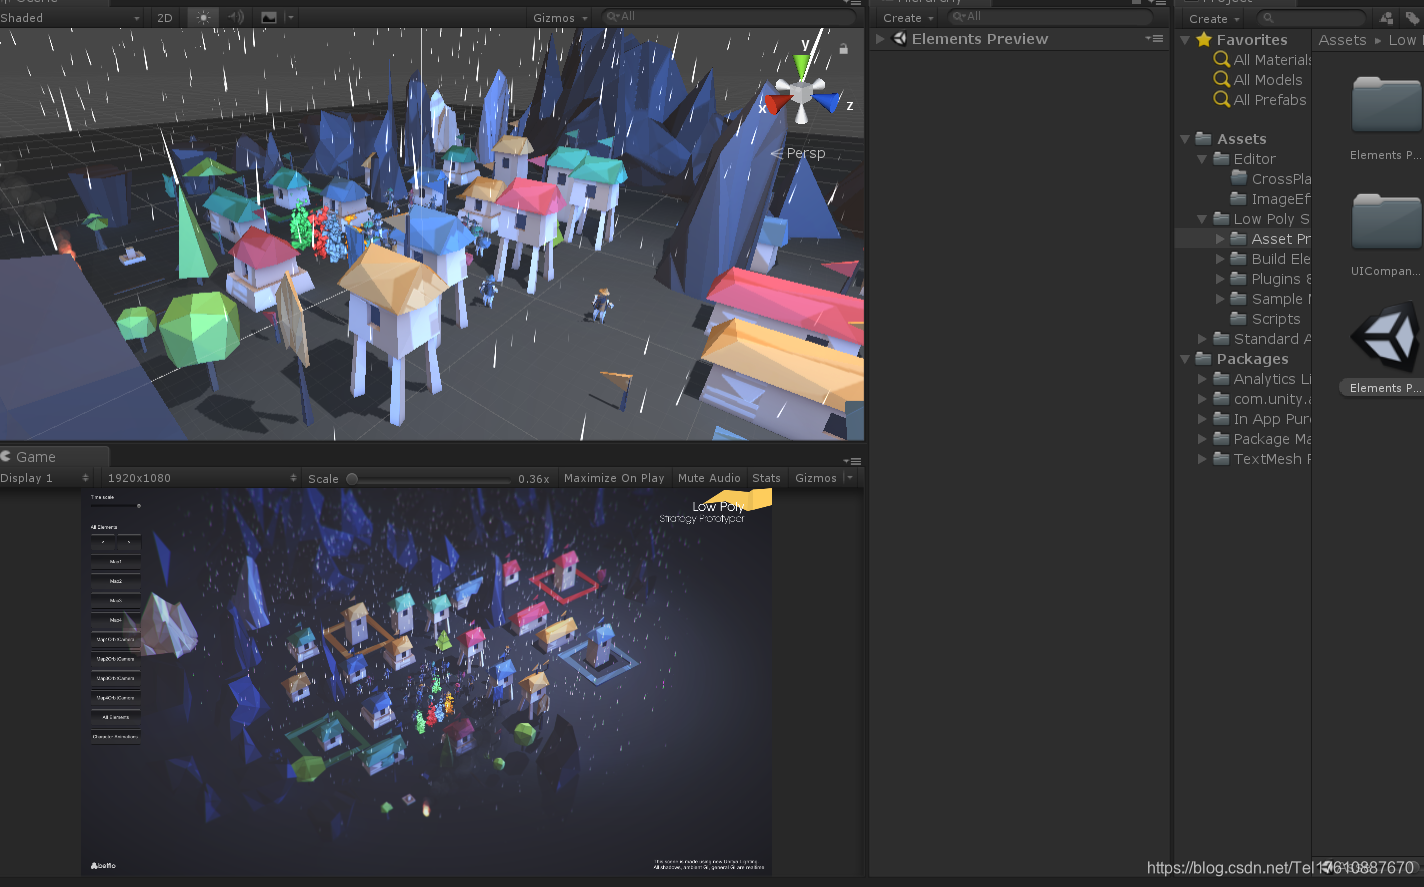Collapse the Assets folder tree

coord(1185,139)
